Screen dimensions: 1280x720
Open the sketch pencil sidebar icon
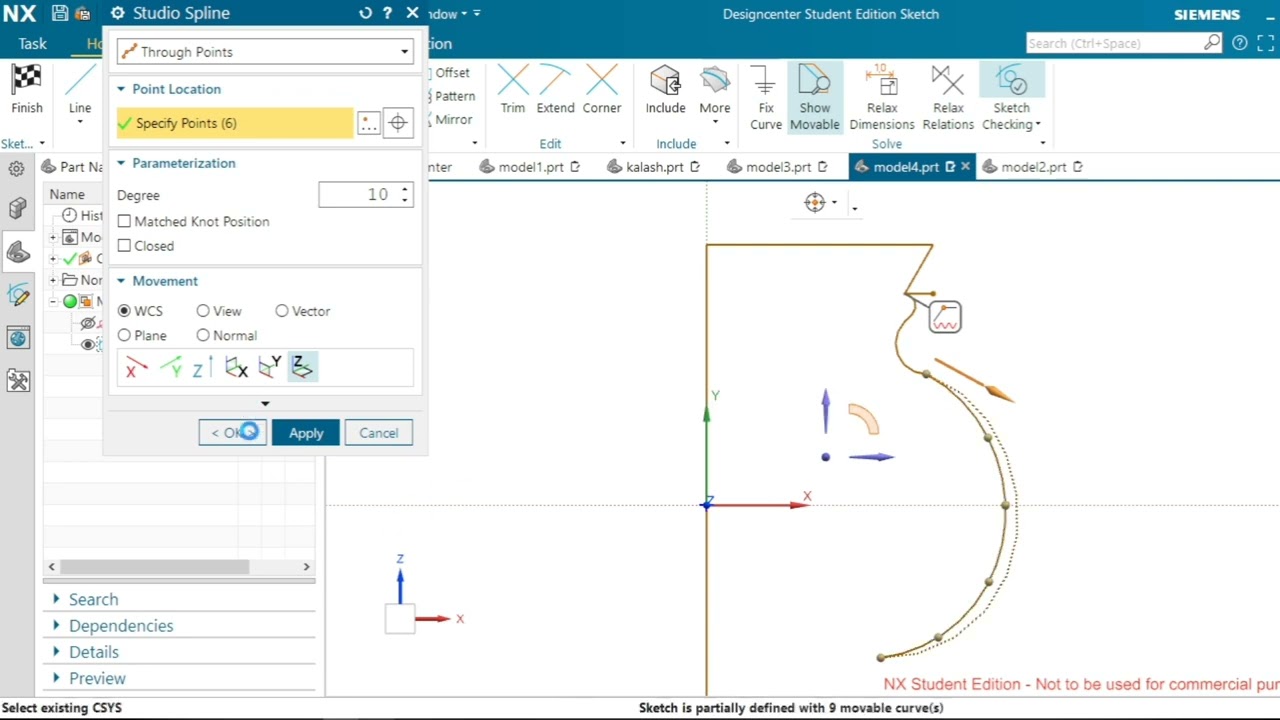coord(18,295)
